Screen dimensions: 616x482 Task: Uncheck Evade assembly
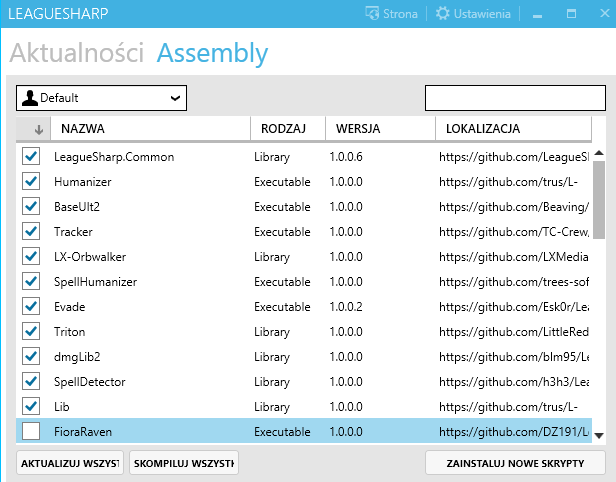pyautogui.click(x=31, y=306)
